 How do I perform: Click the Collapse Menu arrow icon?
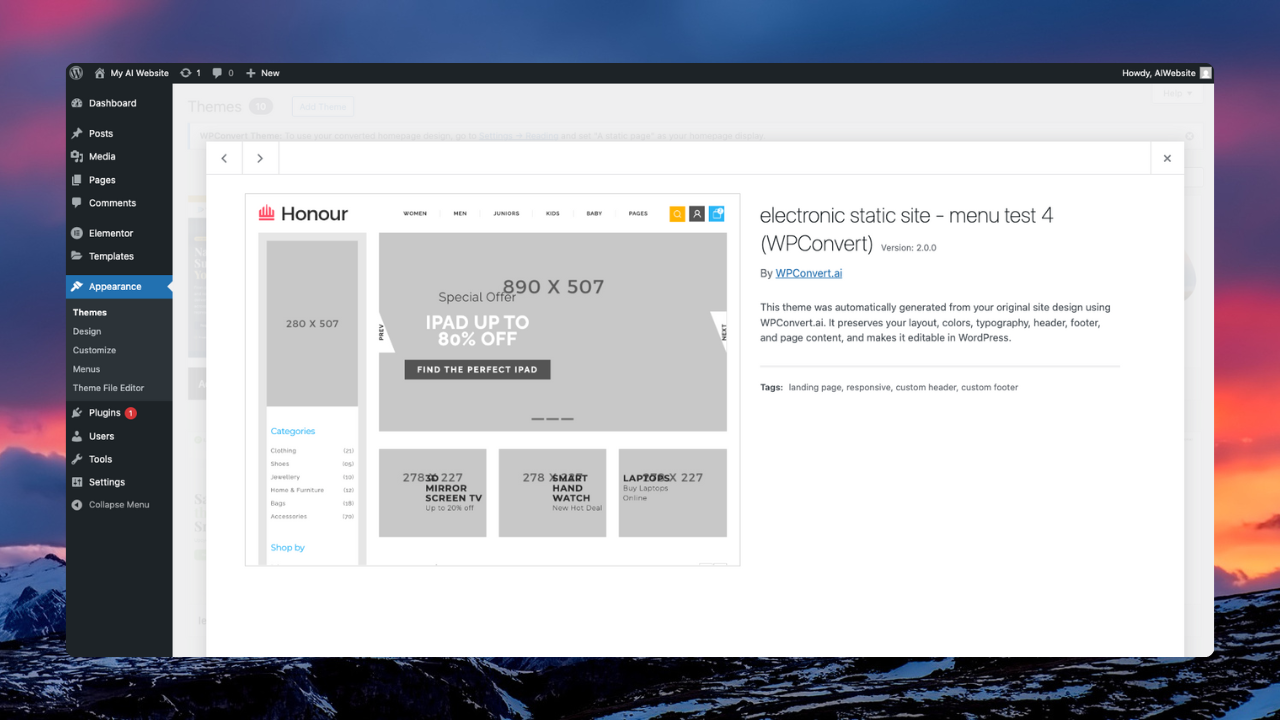click(x=77, y=505)
